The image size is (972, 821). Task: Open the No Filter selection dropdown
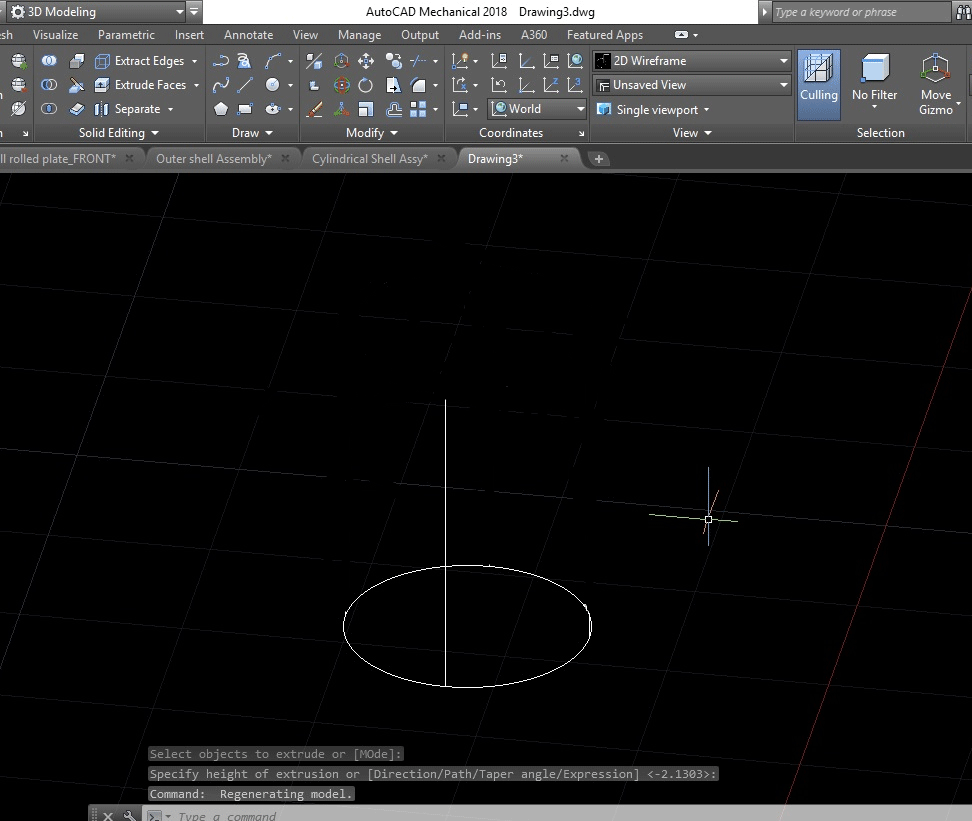point(874,96)
